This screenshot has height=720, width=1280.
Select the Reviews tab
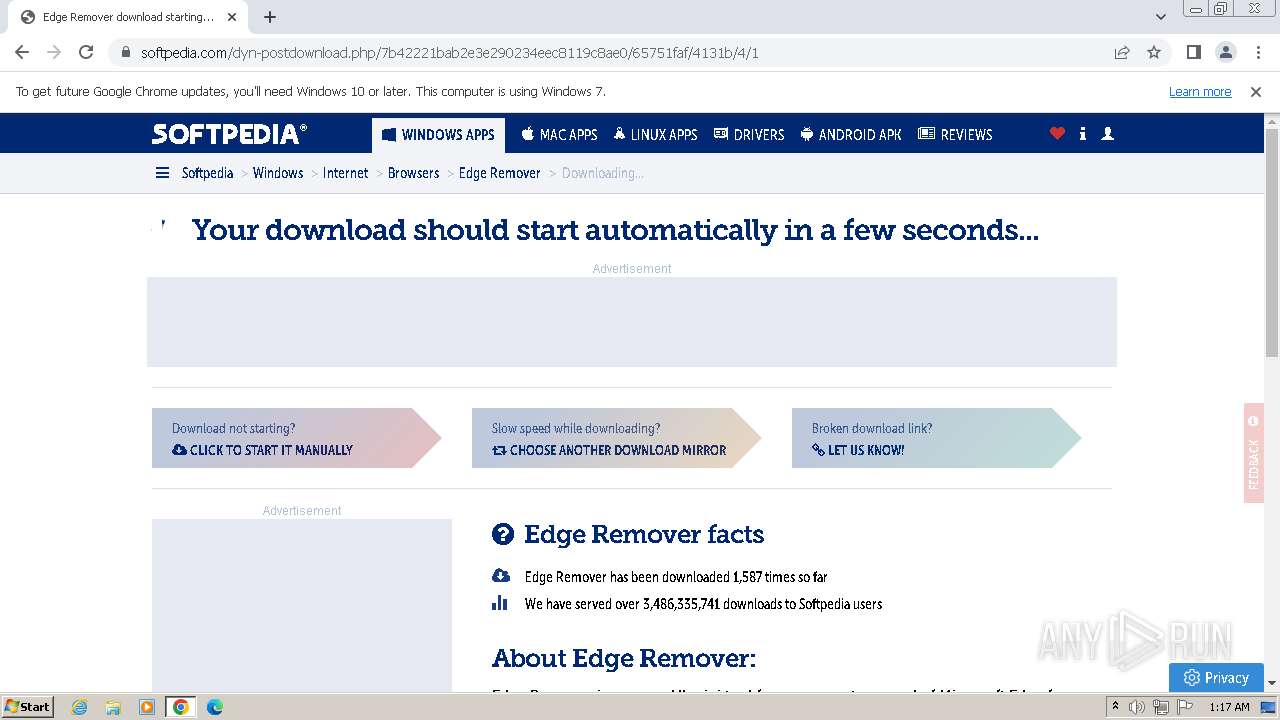pos(955,134)
